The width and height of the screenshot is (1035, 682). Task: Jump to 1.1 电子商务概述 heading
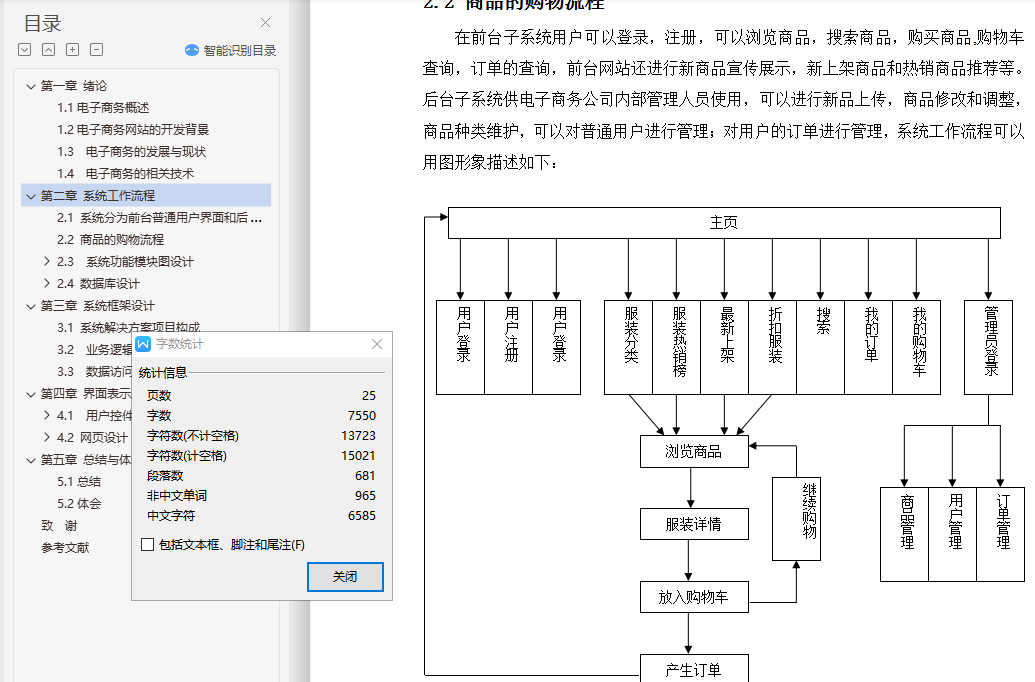[103, 108]
